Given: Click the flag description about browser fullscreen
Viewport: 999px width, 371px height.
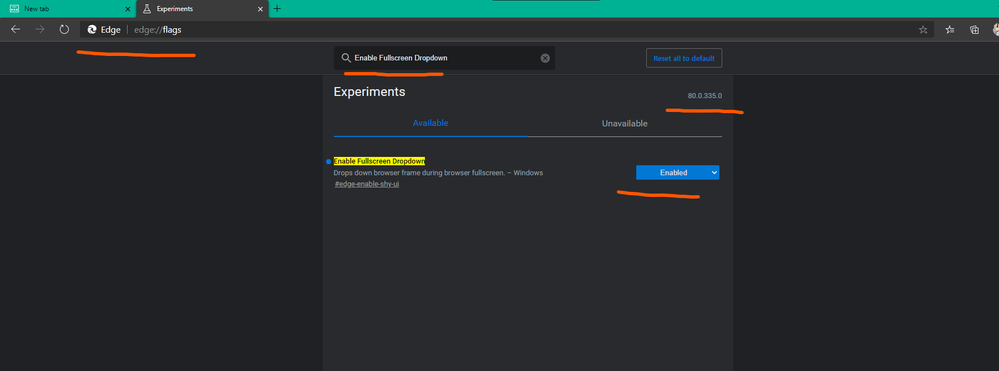Looking at the screenshot, I should (438, 173).
